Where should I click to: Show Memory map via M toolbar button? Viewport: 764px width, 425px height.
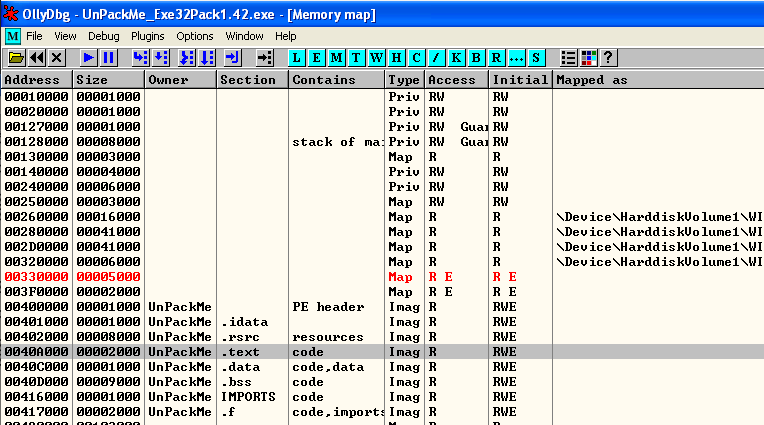[336, 58]
